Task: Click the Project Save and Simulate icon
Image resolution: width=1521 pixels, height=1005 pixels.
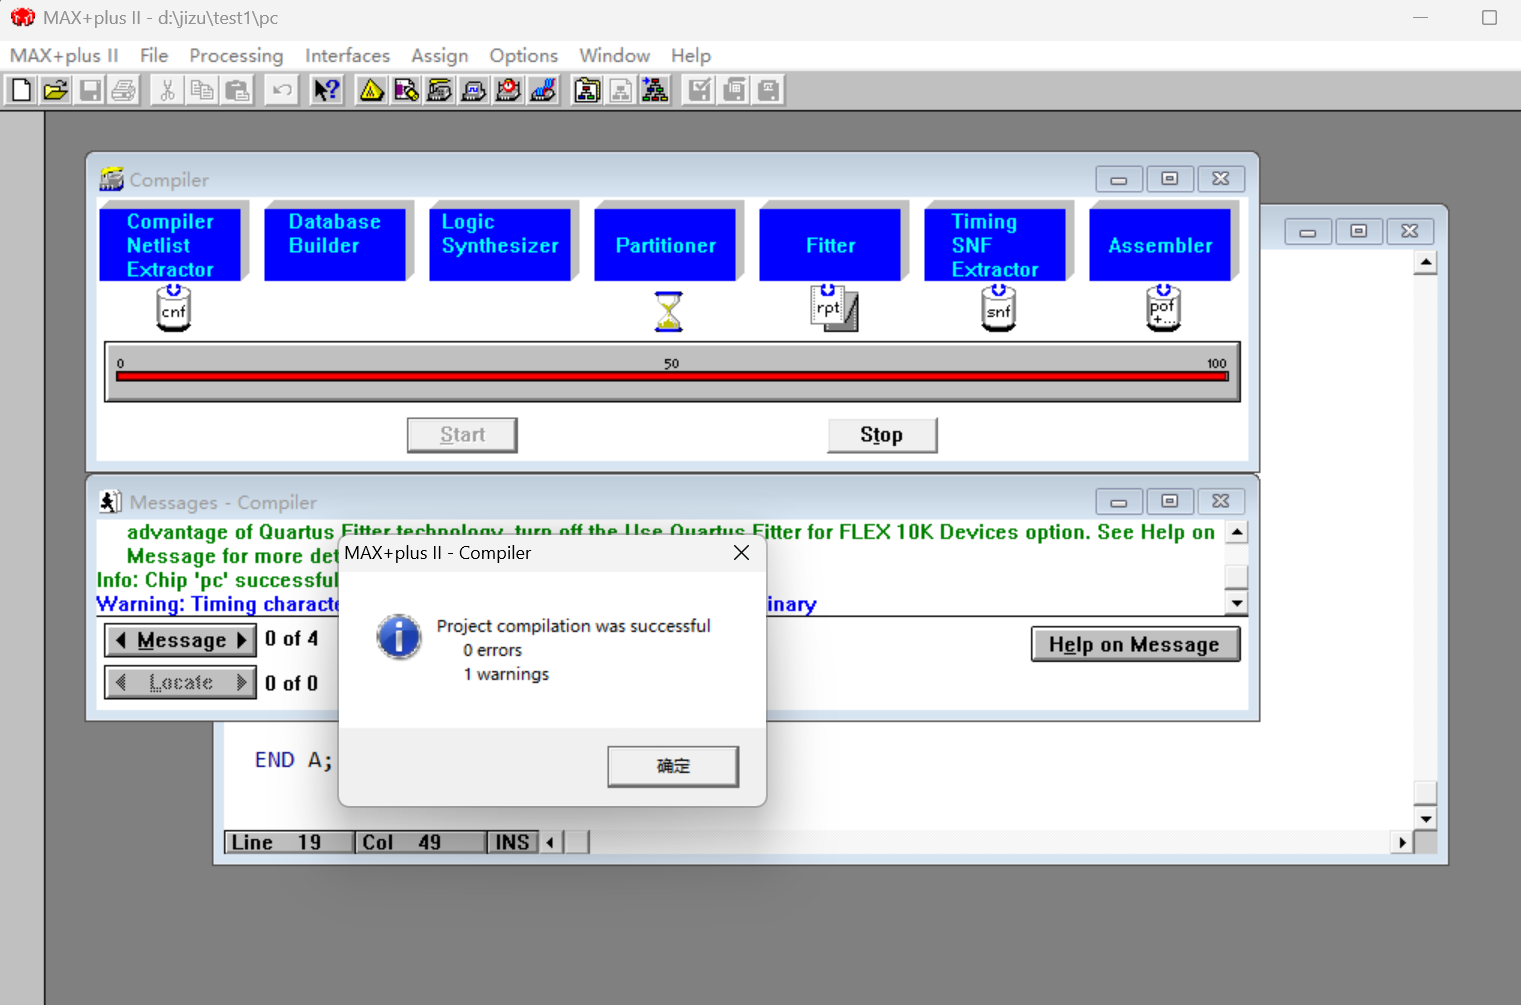Action: pyautogui.click(x=768, y=91)
